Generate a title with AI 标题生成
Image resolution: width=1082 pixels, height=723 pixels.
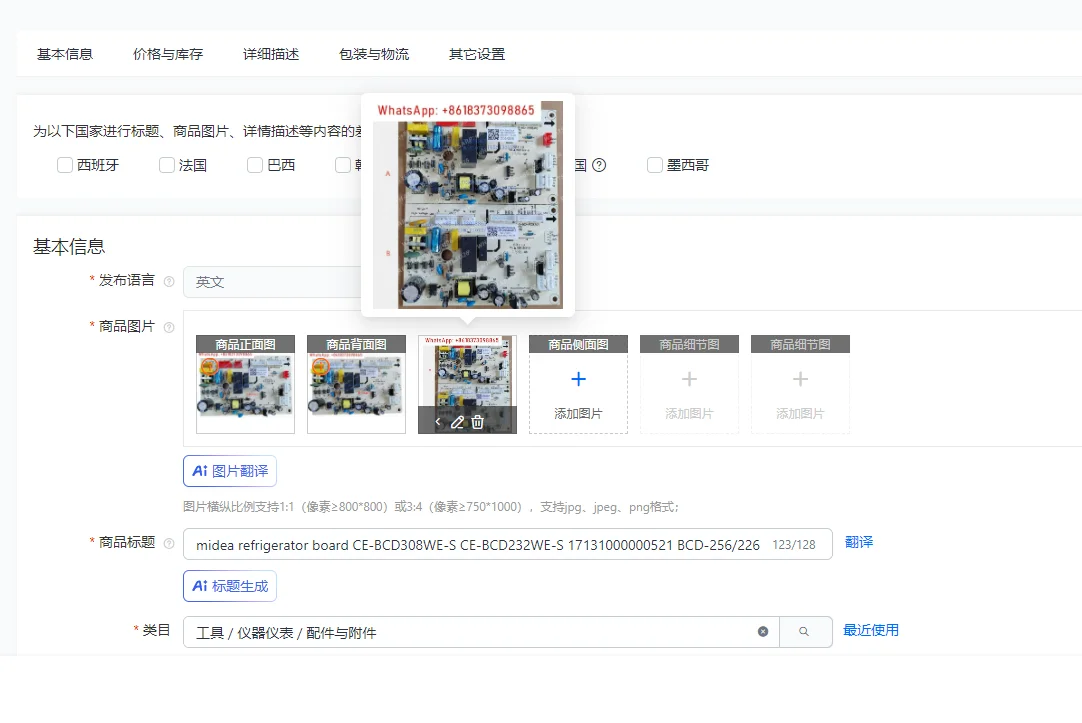[229, 587]
